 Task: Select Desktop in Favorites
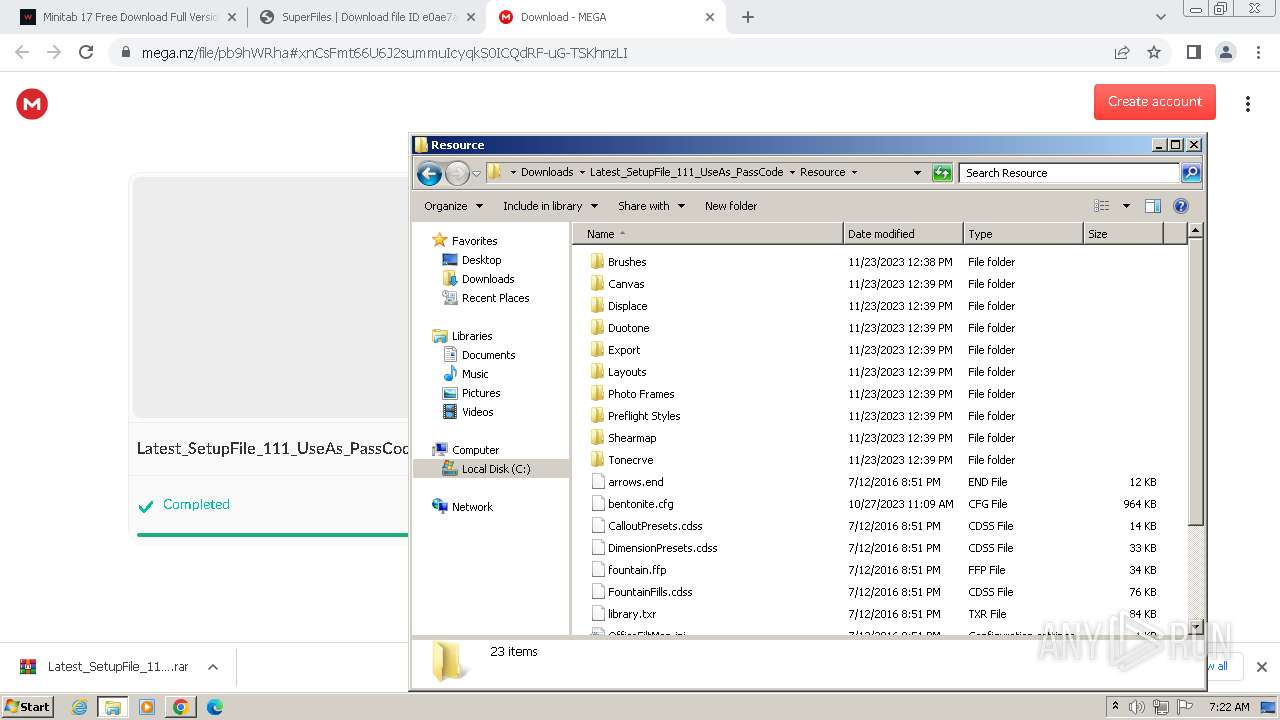[481, 260]
